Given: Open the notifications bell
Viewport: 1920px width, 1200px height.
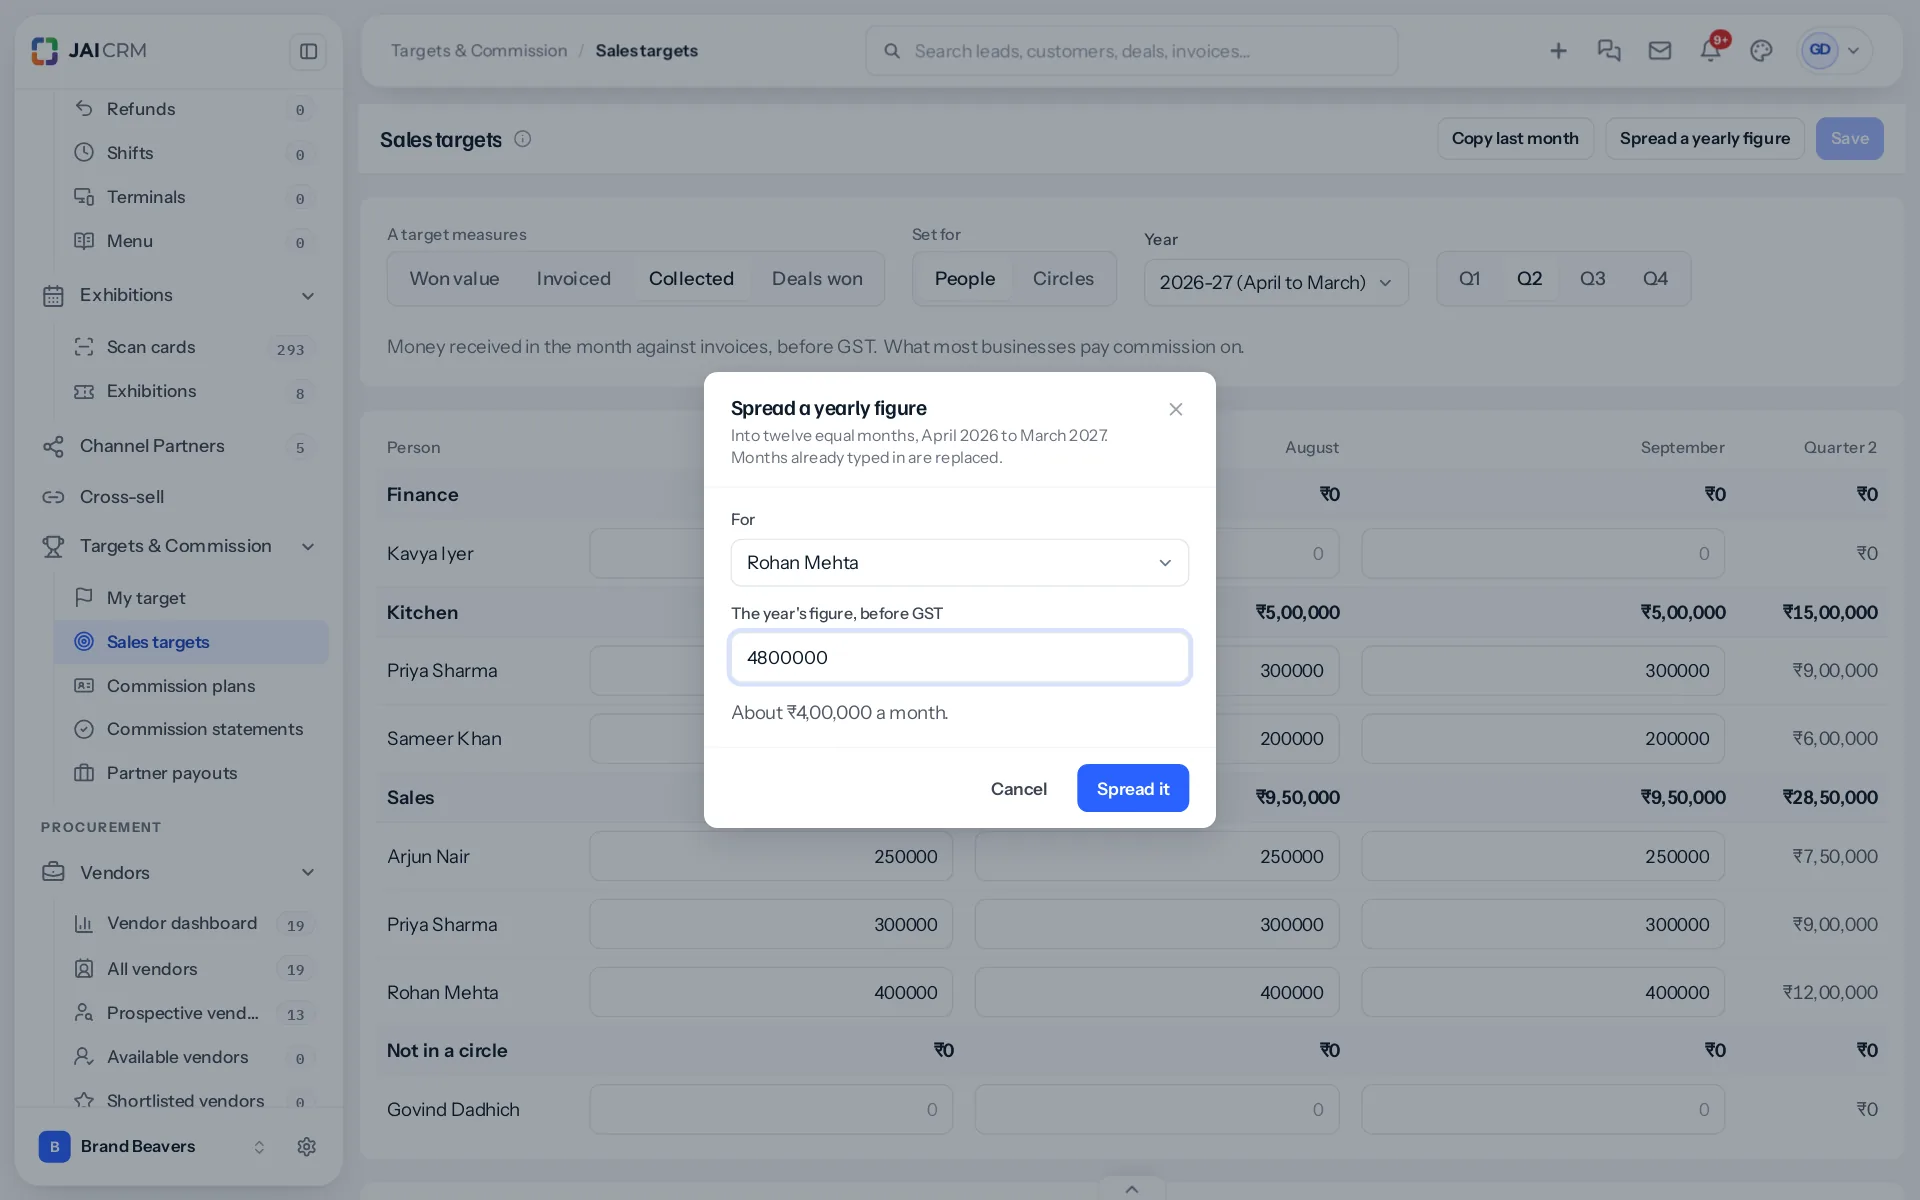Looking at the screenshot, I should pyautogui.click(x=1711, y=51).
